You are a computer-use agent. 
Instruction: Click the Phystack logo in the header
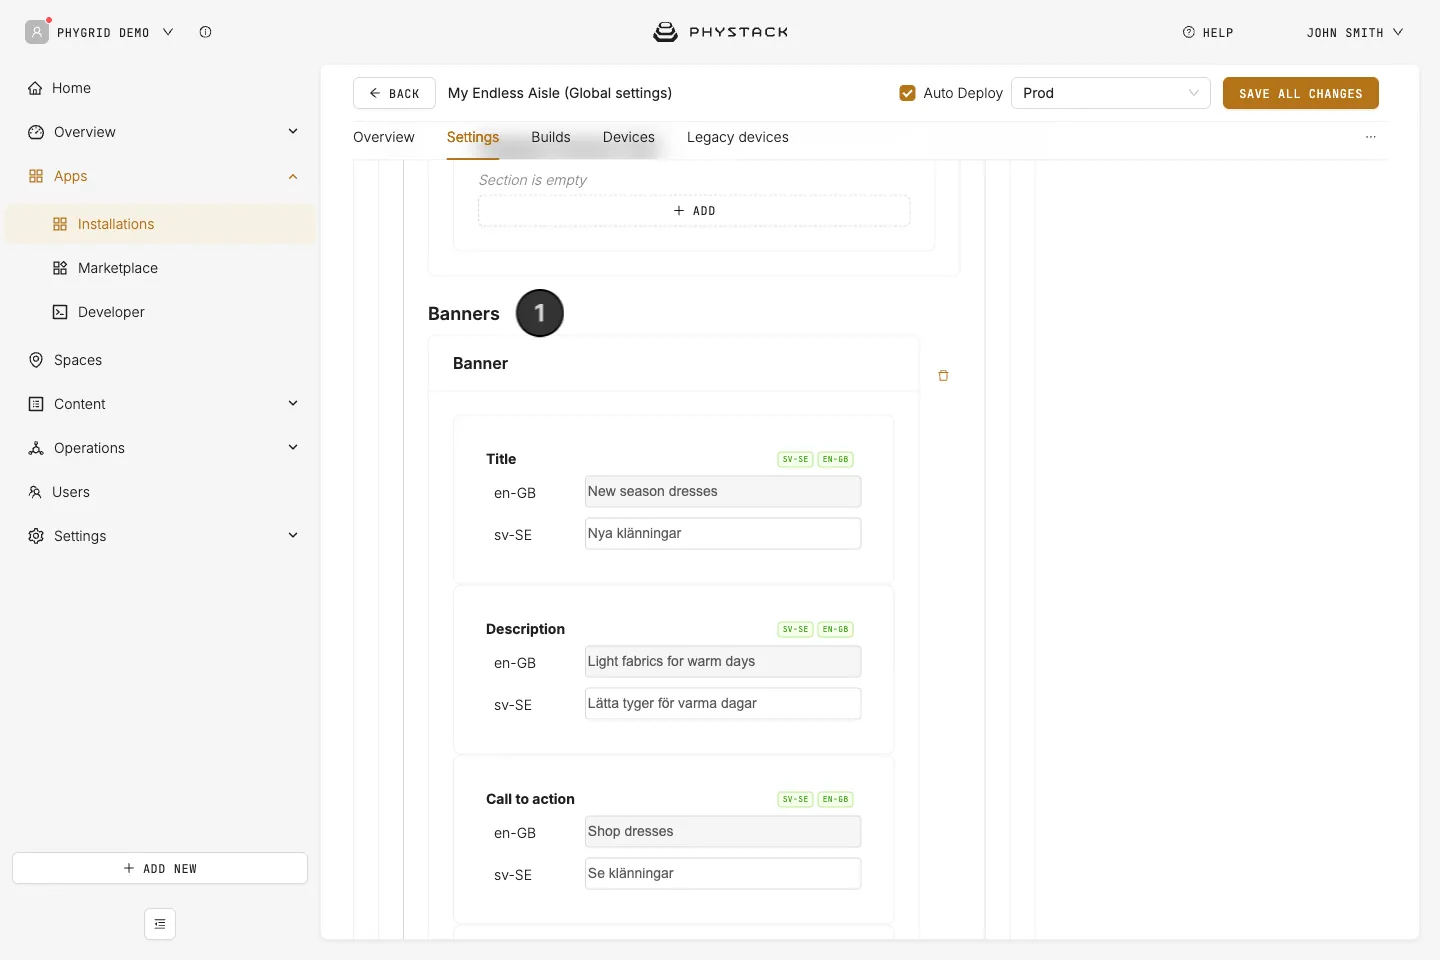click(721, 32)
